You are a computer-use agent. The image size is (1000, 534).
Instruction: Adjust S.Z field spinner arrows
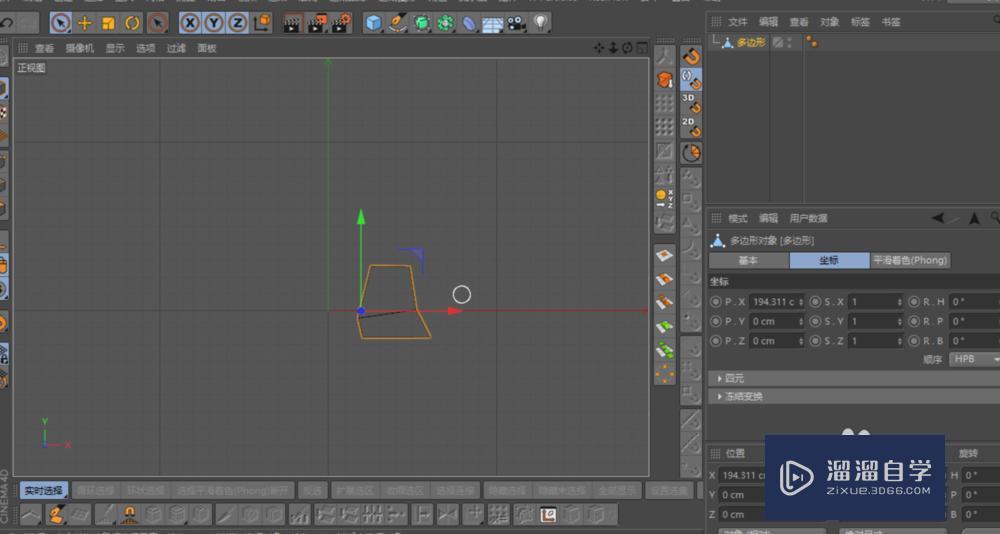(900, 341)
